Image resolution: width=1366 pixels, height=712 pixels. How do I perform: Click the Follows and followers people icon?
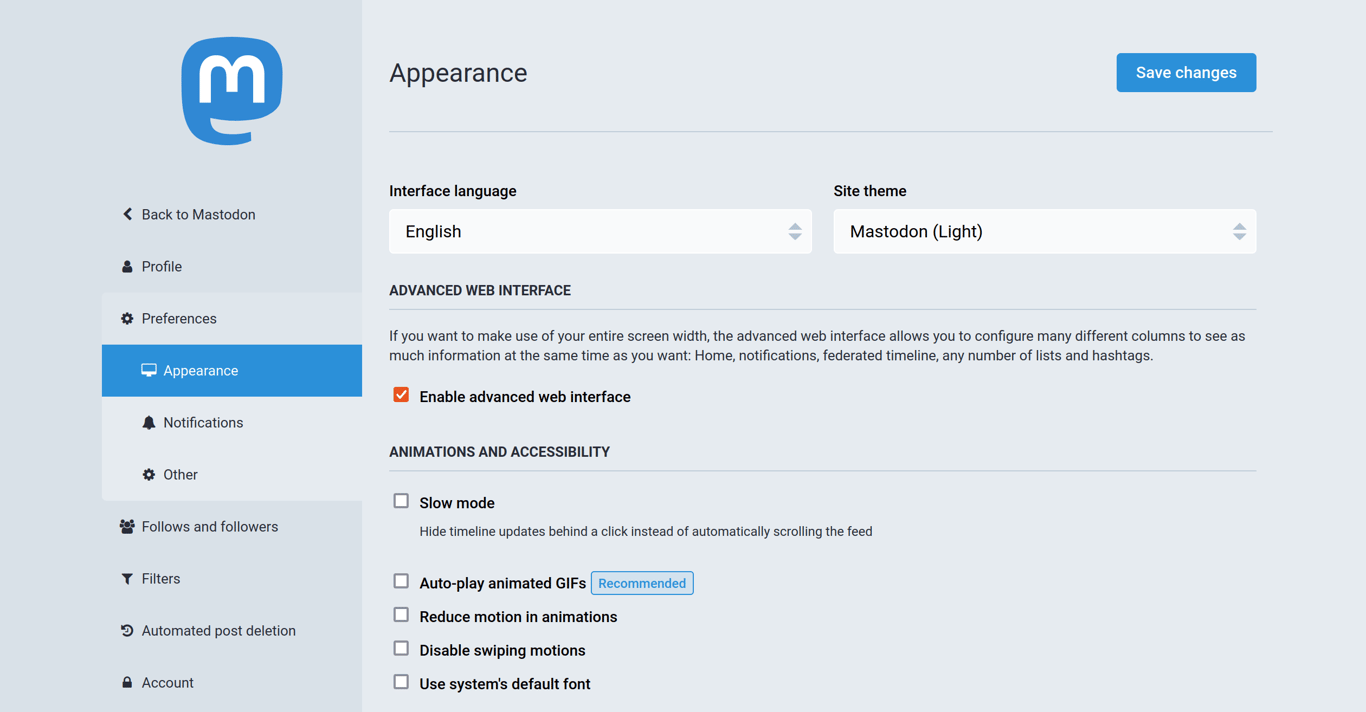(x=127, y=527)
